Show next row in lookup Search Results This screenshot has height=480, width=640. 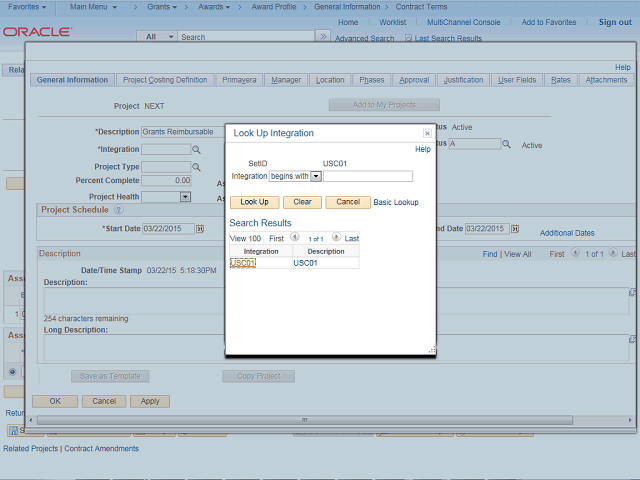coord(336,237)
